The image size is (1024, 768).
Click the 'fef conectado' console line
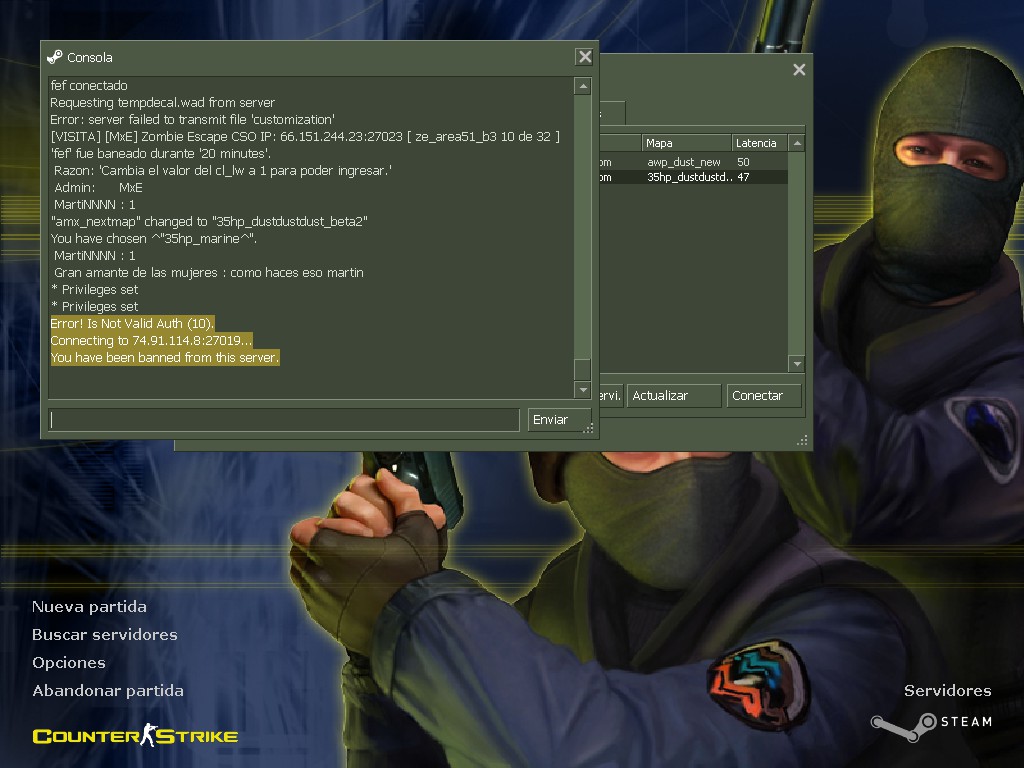point(89,86)
